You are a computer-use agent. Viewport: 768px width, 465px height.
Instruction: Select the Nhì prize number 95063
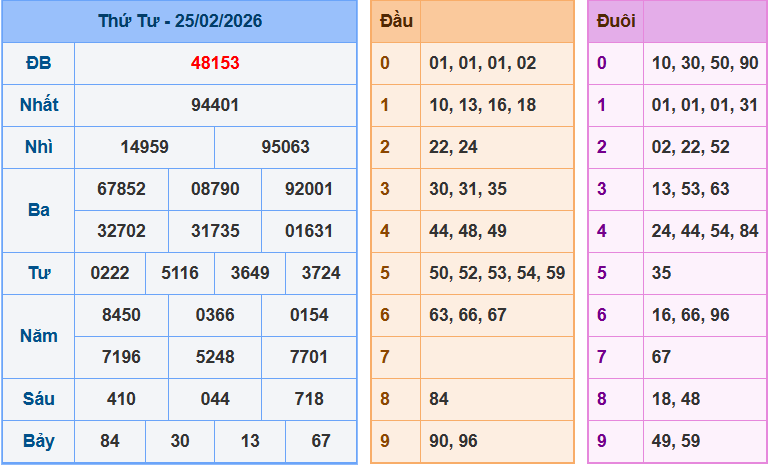coord(285,147)
